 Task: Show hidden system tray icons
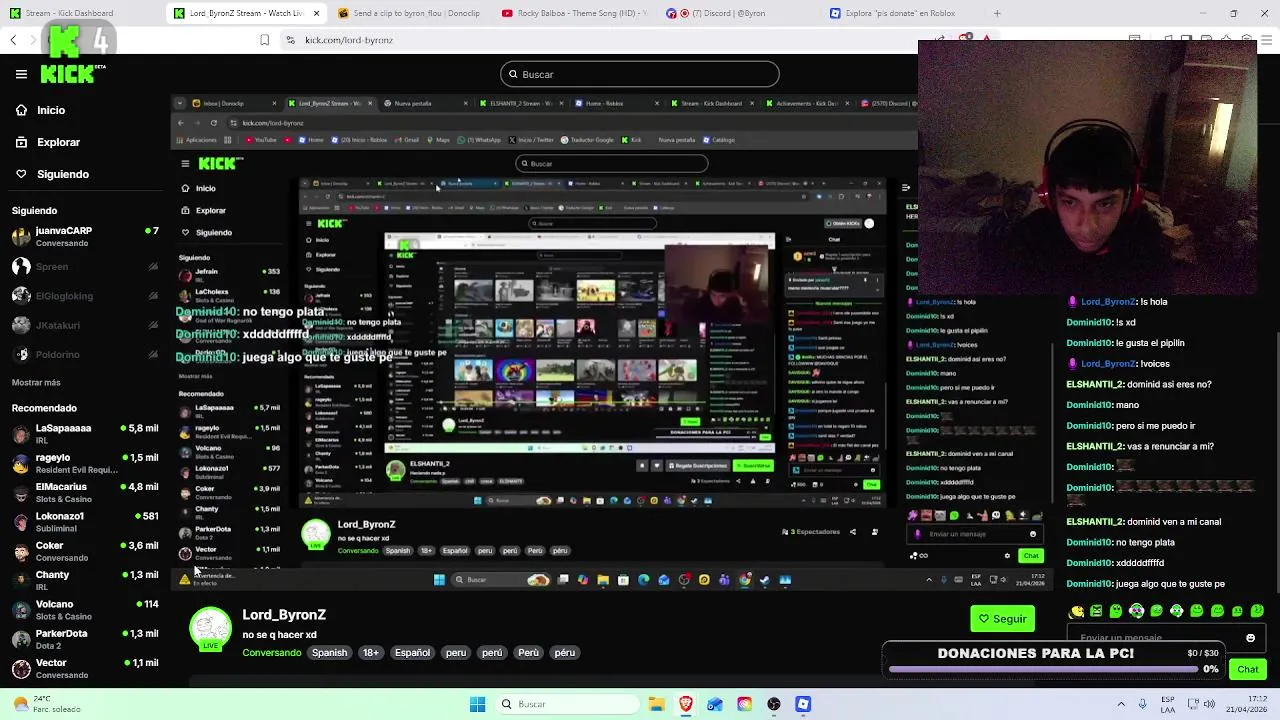click(1120, 704)
